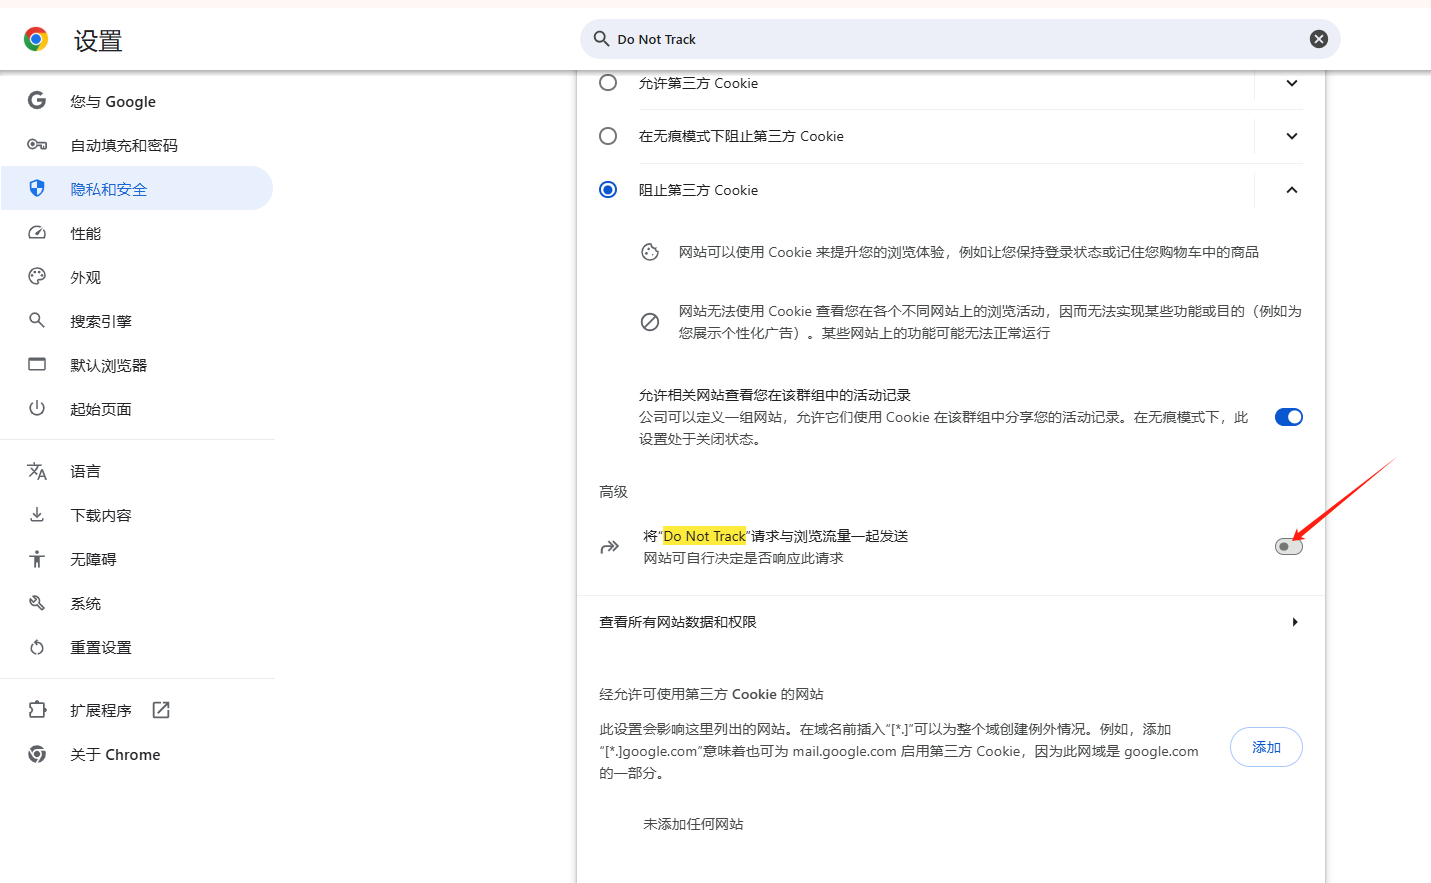Expand details for 在无痕模式下阻止第三方 Cookie
The image size is (1431, 883).
coord(1292,136)
